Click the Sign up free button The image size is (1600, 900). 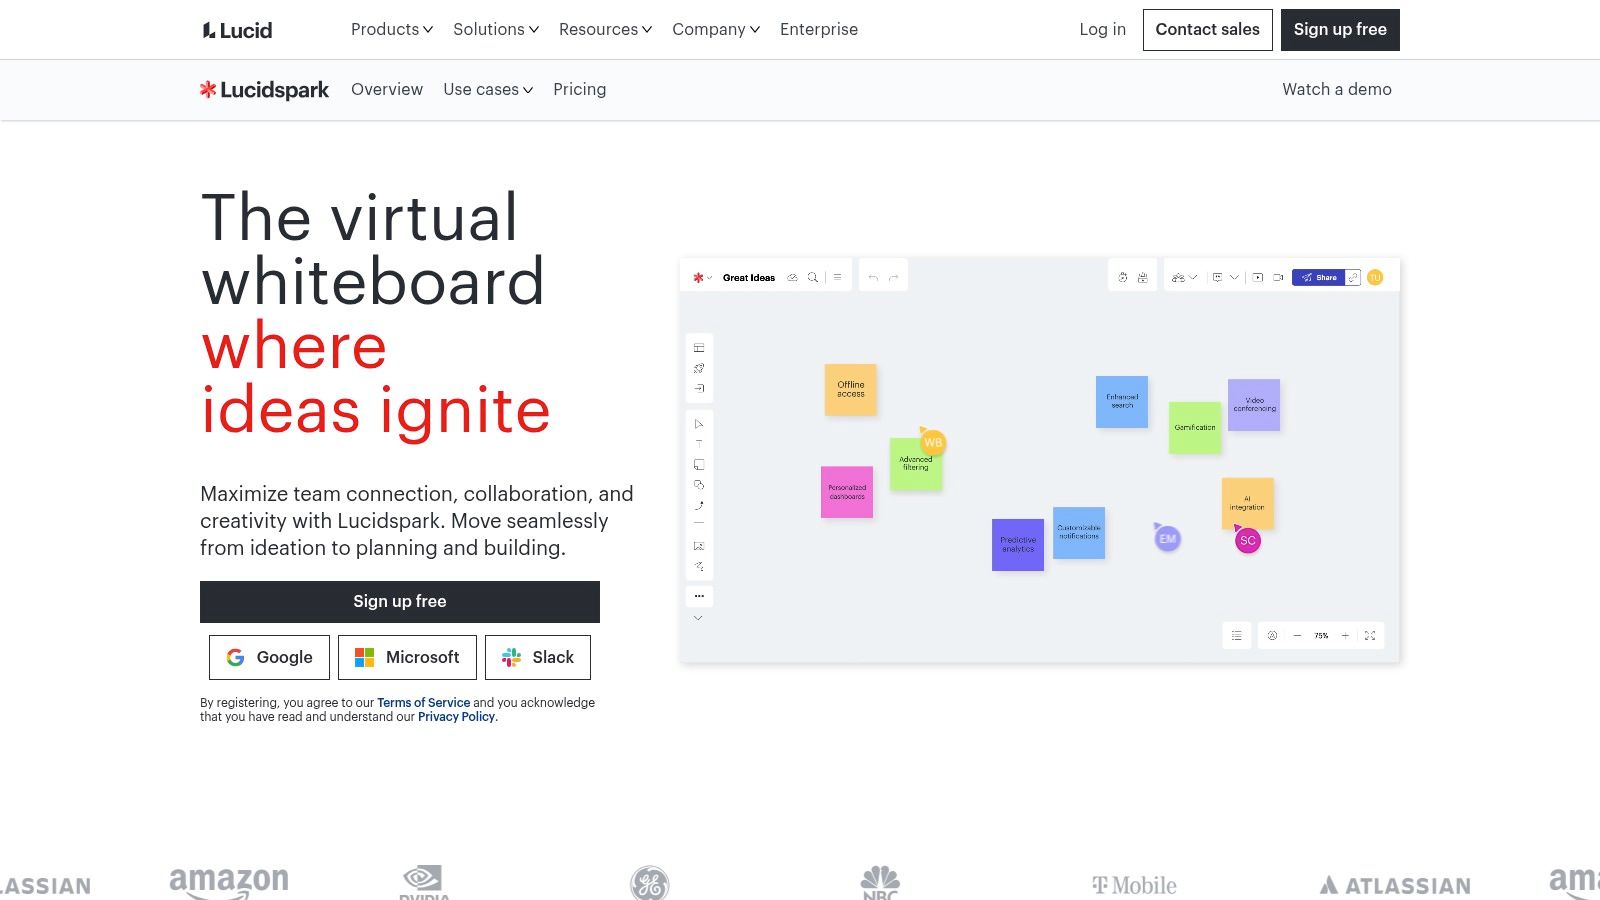click(x=399, y=601)
